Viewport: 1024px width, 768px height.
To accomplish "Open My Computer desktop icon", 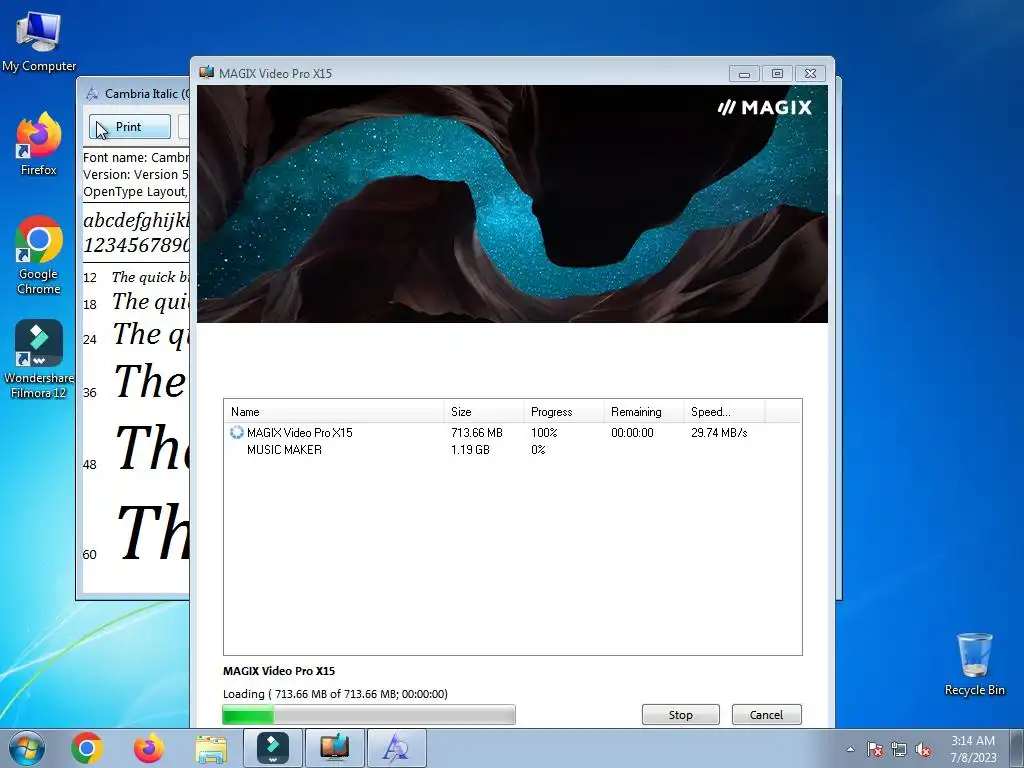I will pyautogui.click(x=39, y=41).
